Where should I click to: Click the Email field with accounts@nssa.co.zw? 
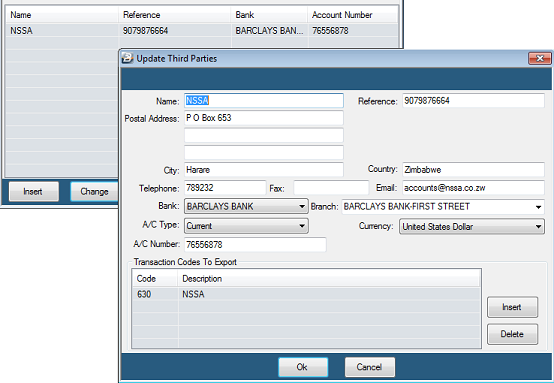pyautogui.click(x=473, y=188)
